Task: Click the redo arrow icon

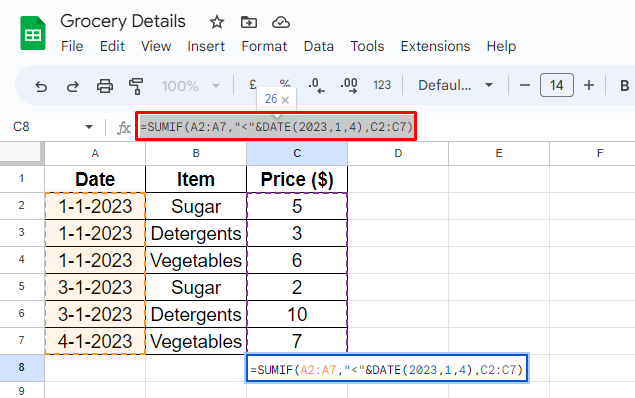Action: click(x=72, y=86)
